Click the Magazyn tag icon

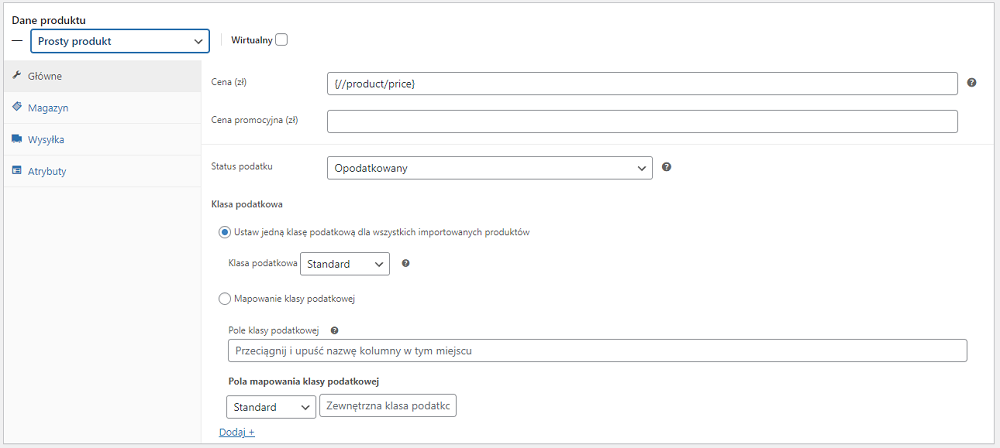pos(17,107)
